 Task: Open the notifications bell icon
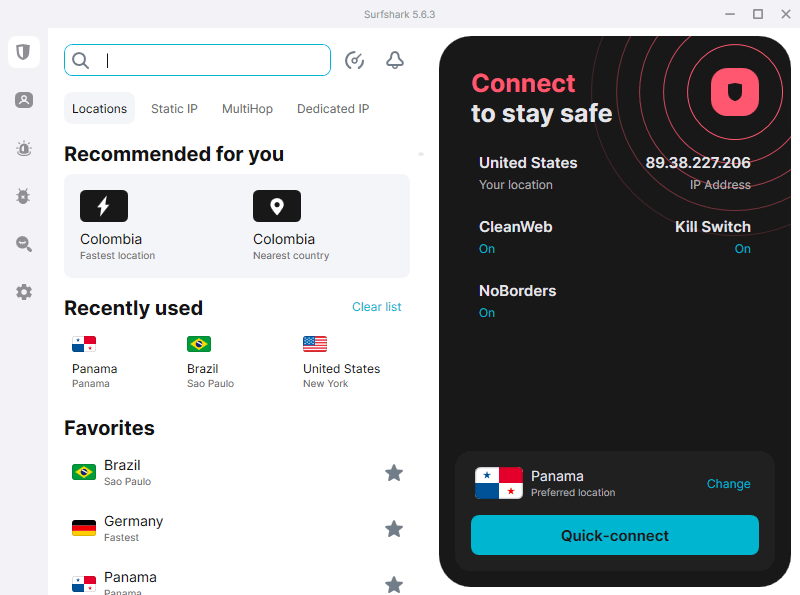(x=394, y=60)
